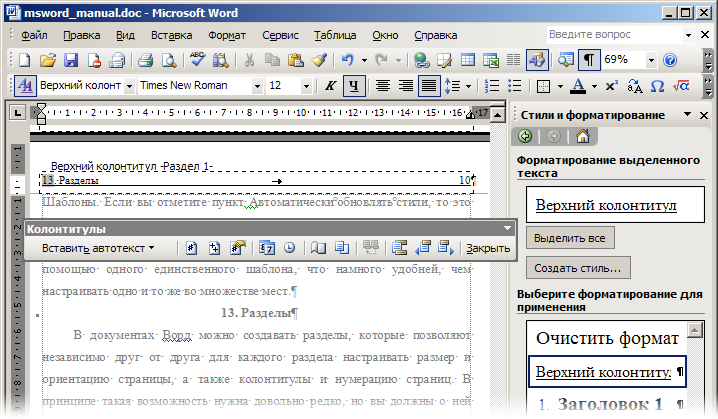Viewport: 718px width, 419px height.
Task: Open the Вставка menu
Action: point(172,35)
